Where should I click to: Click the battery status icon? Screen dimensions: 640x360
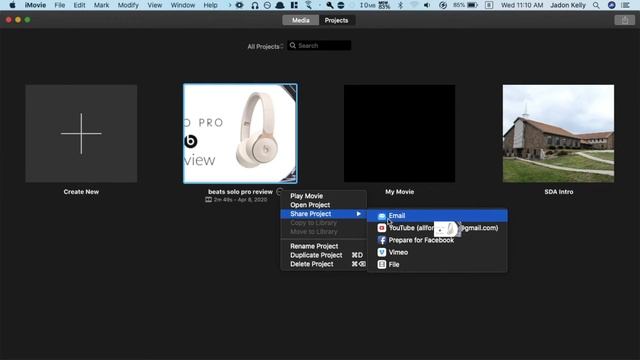click(x=473, y=5)
